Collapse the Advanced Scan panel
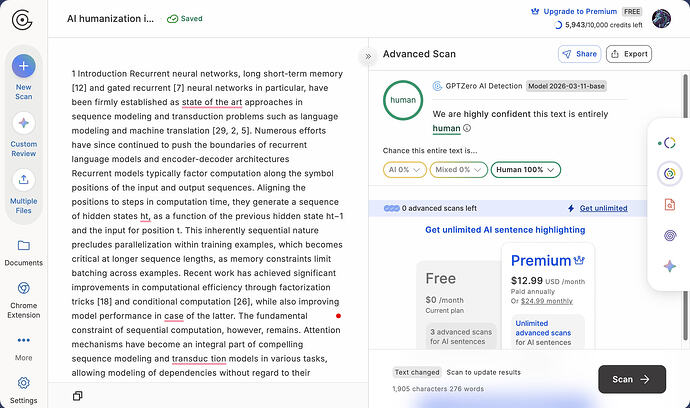 (x=368, y=56)
